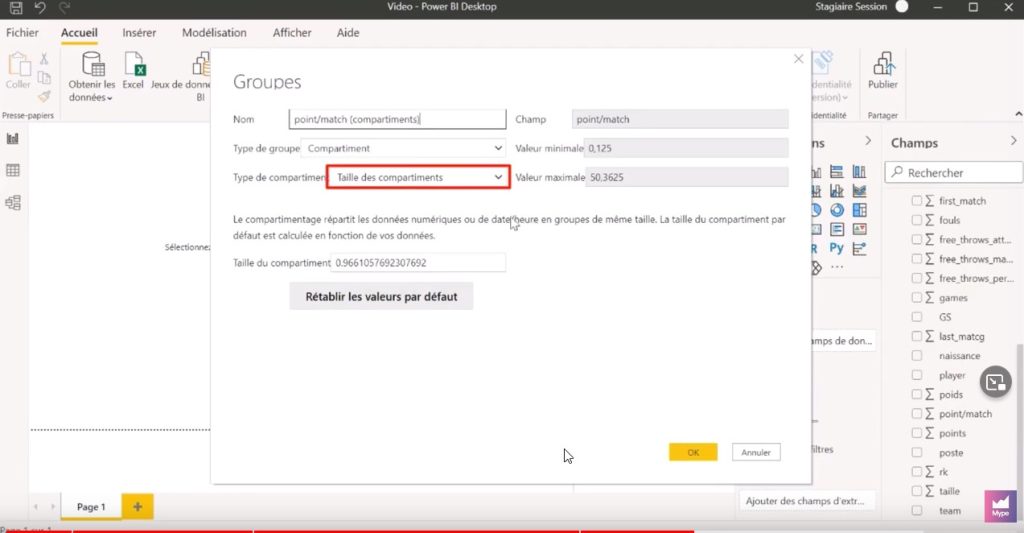Check the fouls field
Screen dimensions: 1024x533
click(x=917, y=220)
